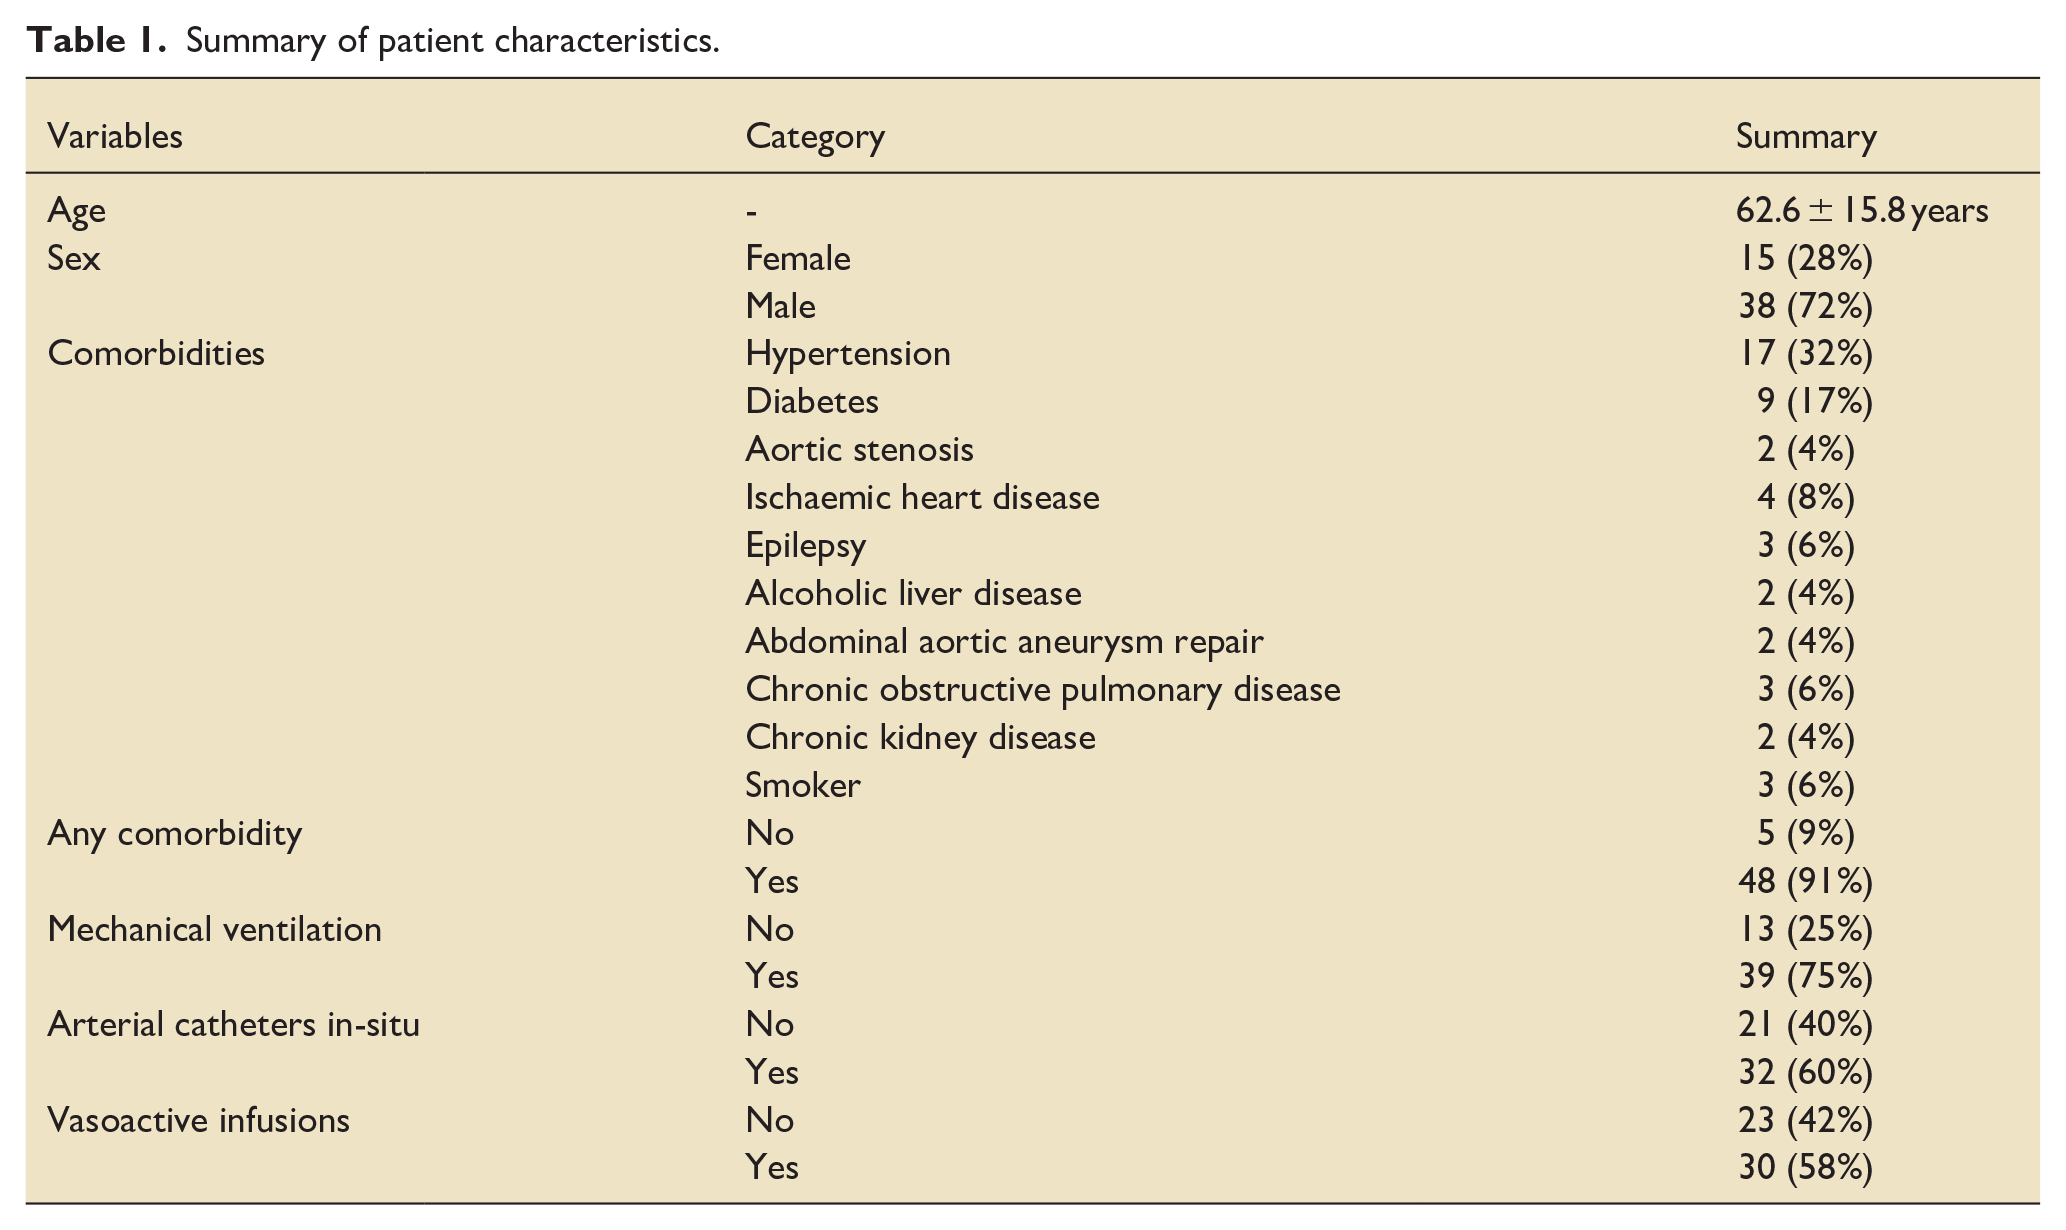Click the Smoker category cell
The height and width of the screenshot is (1230, 2066).
point(803,785)
